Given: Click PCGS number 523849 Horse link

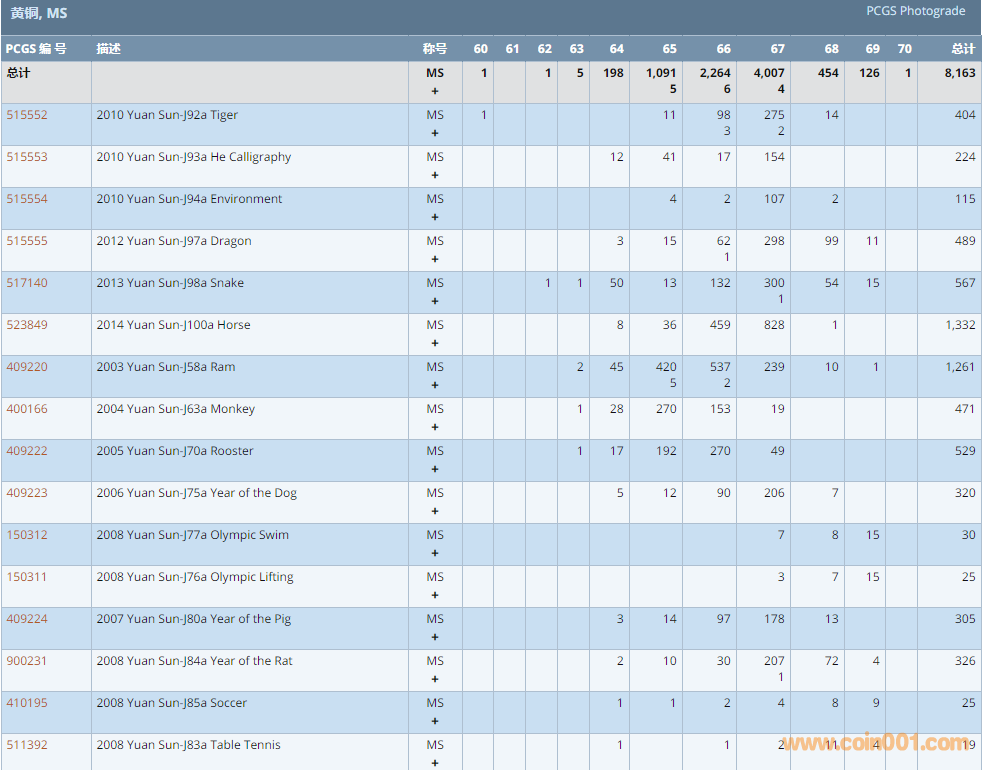Looking at the screenshot, I should tap(27, 325).
